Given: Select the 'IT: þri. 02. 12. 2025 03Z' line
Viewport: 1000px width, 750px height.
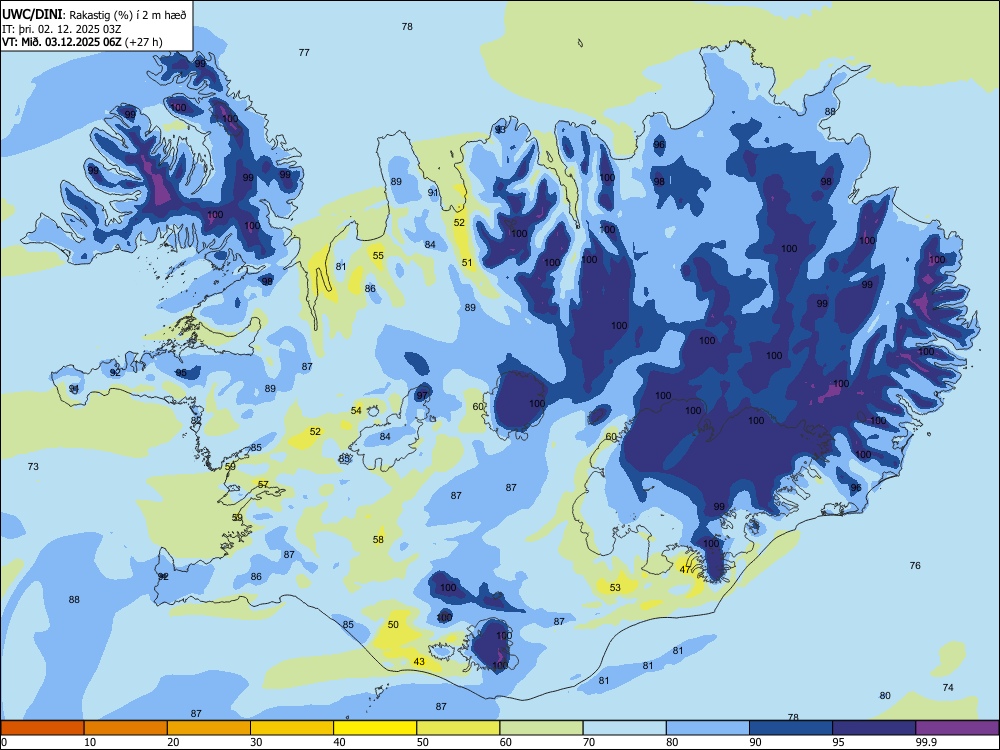Looking at the screenshot, I should point(61,29).
